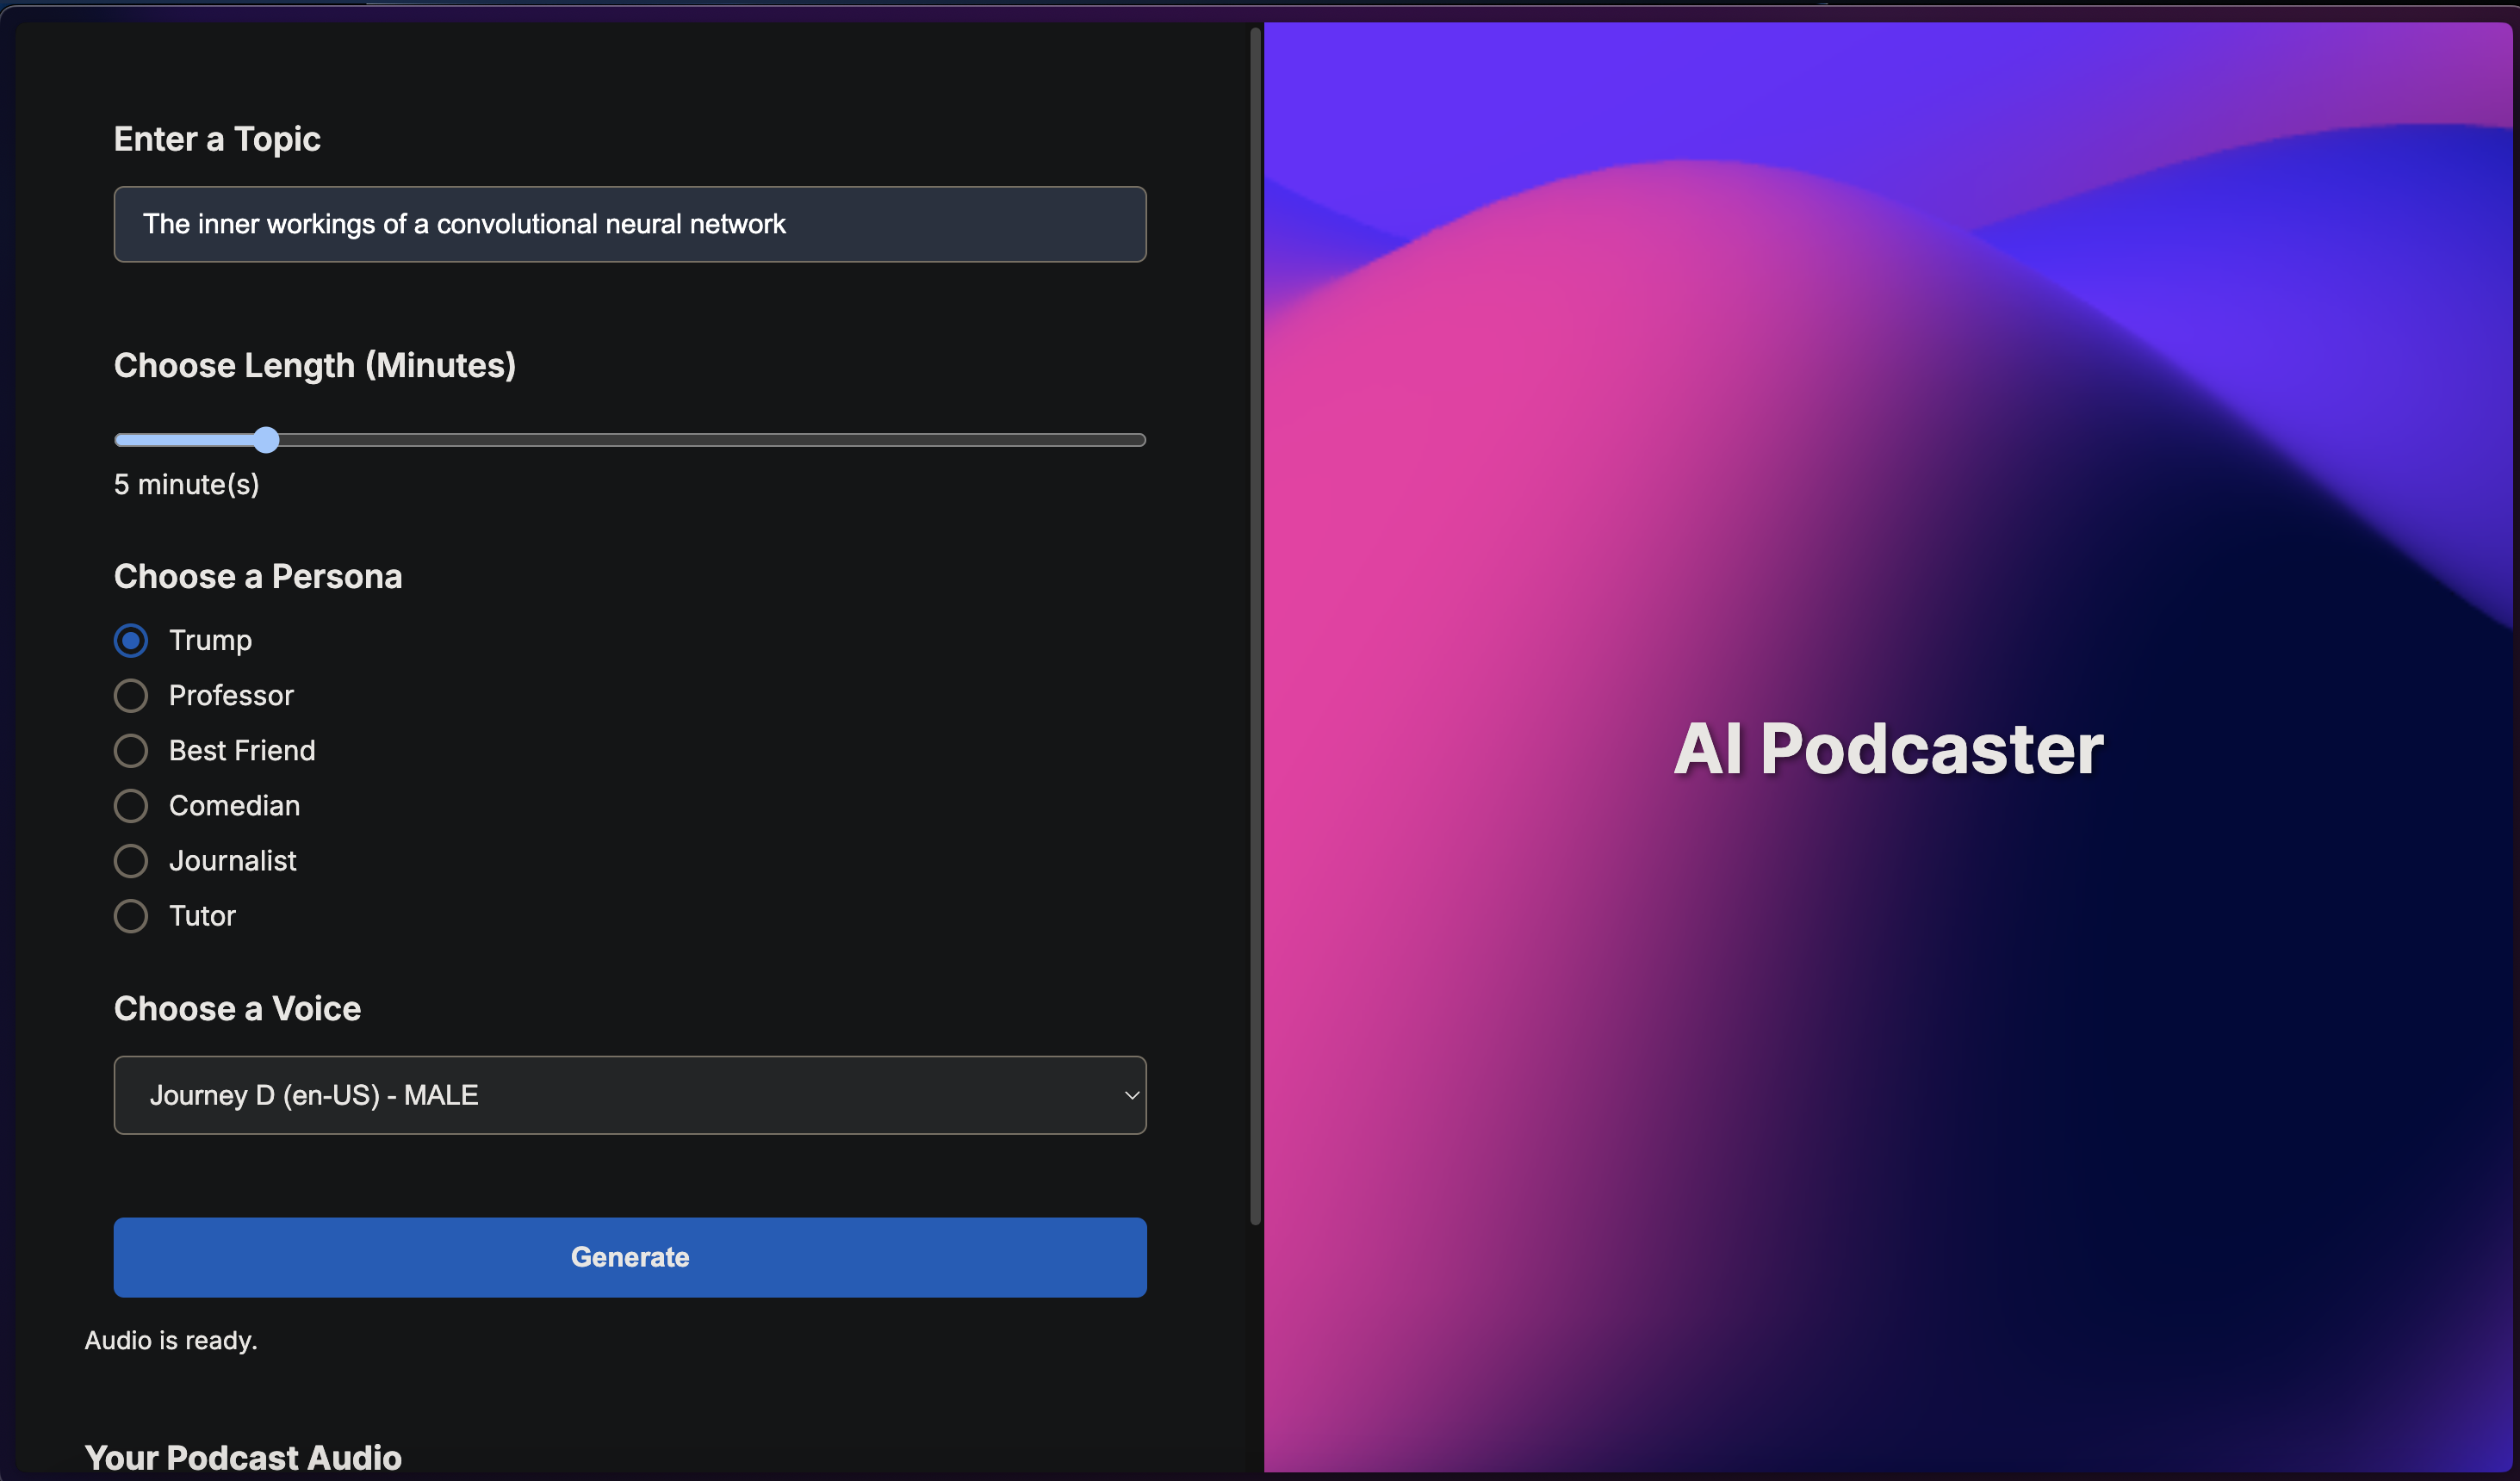Click inside the topic text field
Image resolution: width=2520 pixels, height=1481 pixels.
pyautogui.click(x=630, y=224)
